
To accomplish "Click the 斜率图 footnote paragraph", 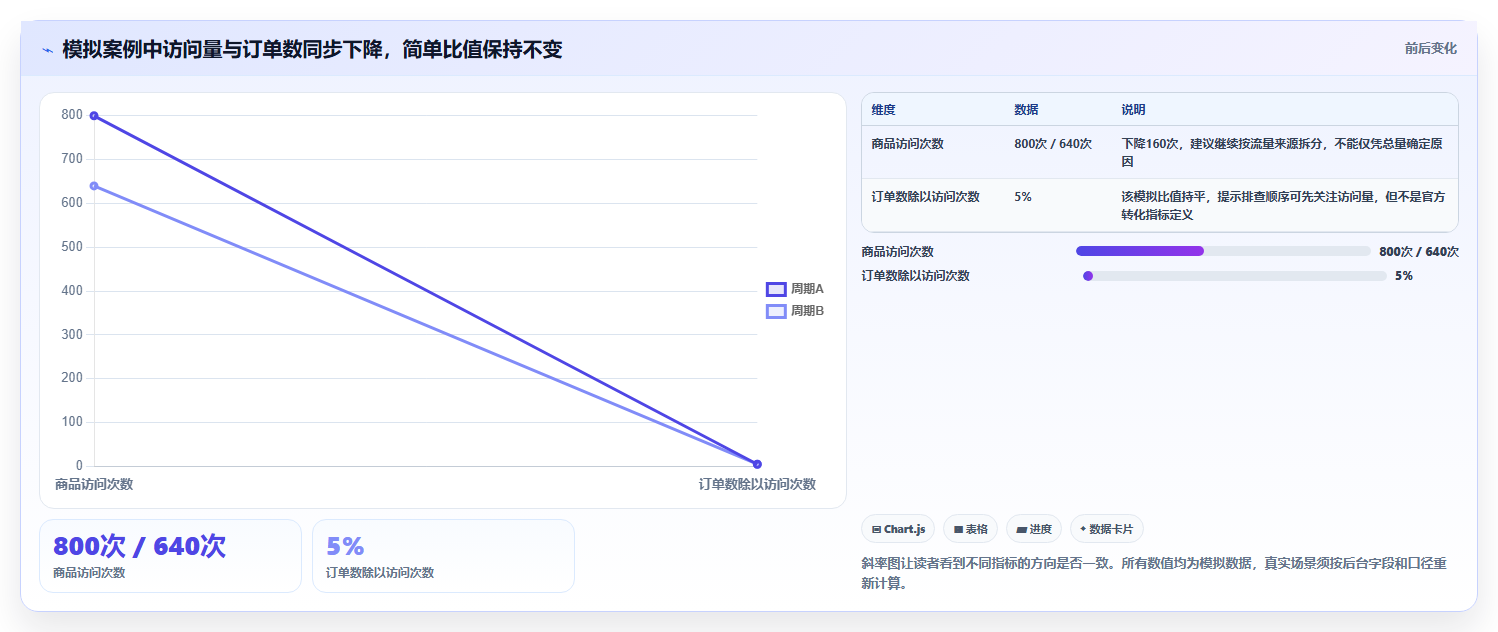I will [x=1154, y=573].
